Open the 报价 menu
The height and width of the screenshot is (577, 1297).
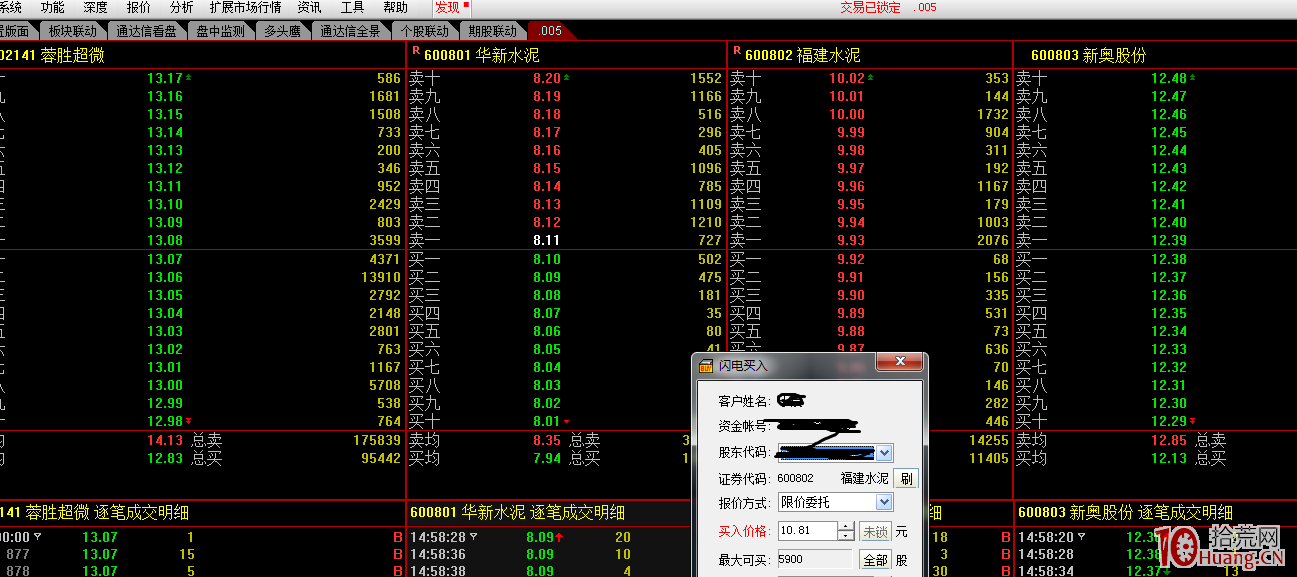(139, 8)
